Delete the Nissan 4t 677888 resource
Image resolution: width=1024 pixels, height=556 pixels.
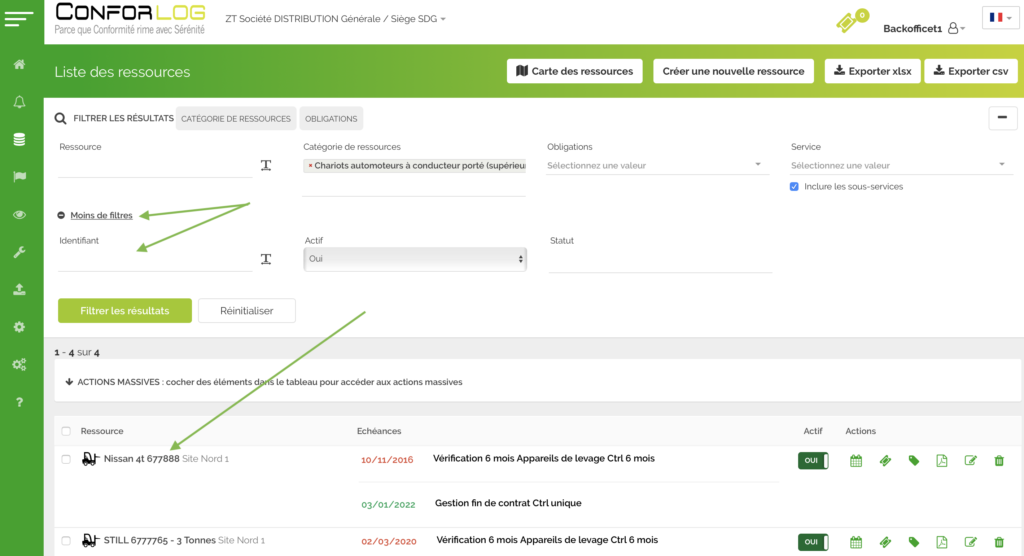point(999,460)
